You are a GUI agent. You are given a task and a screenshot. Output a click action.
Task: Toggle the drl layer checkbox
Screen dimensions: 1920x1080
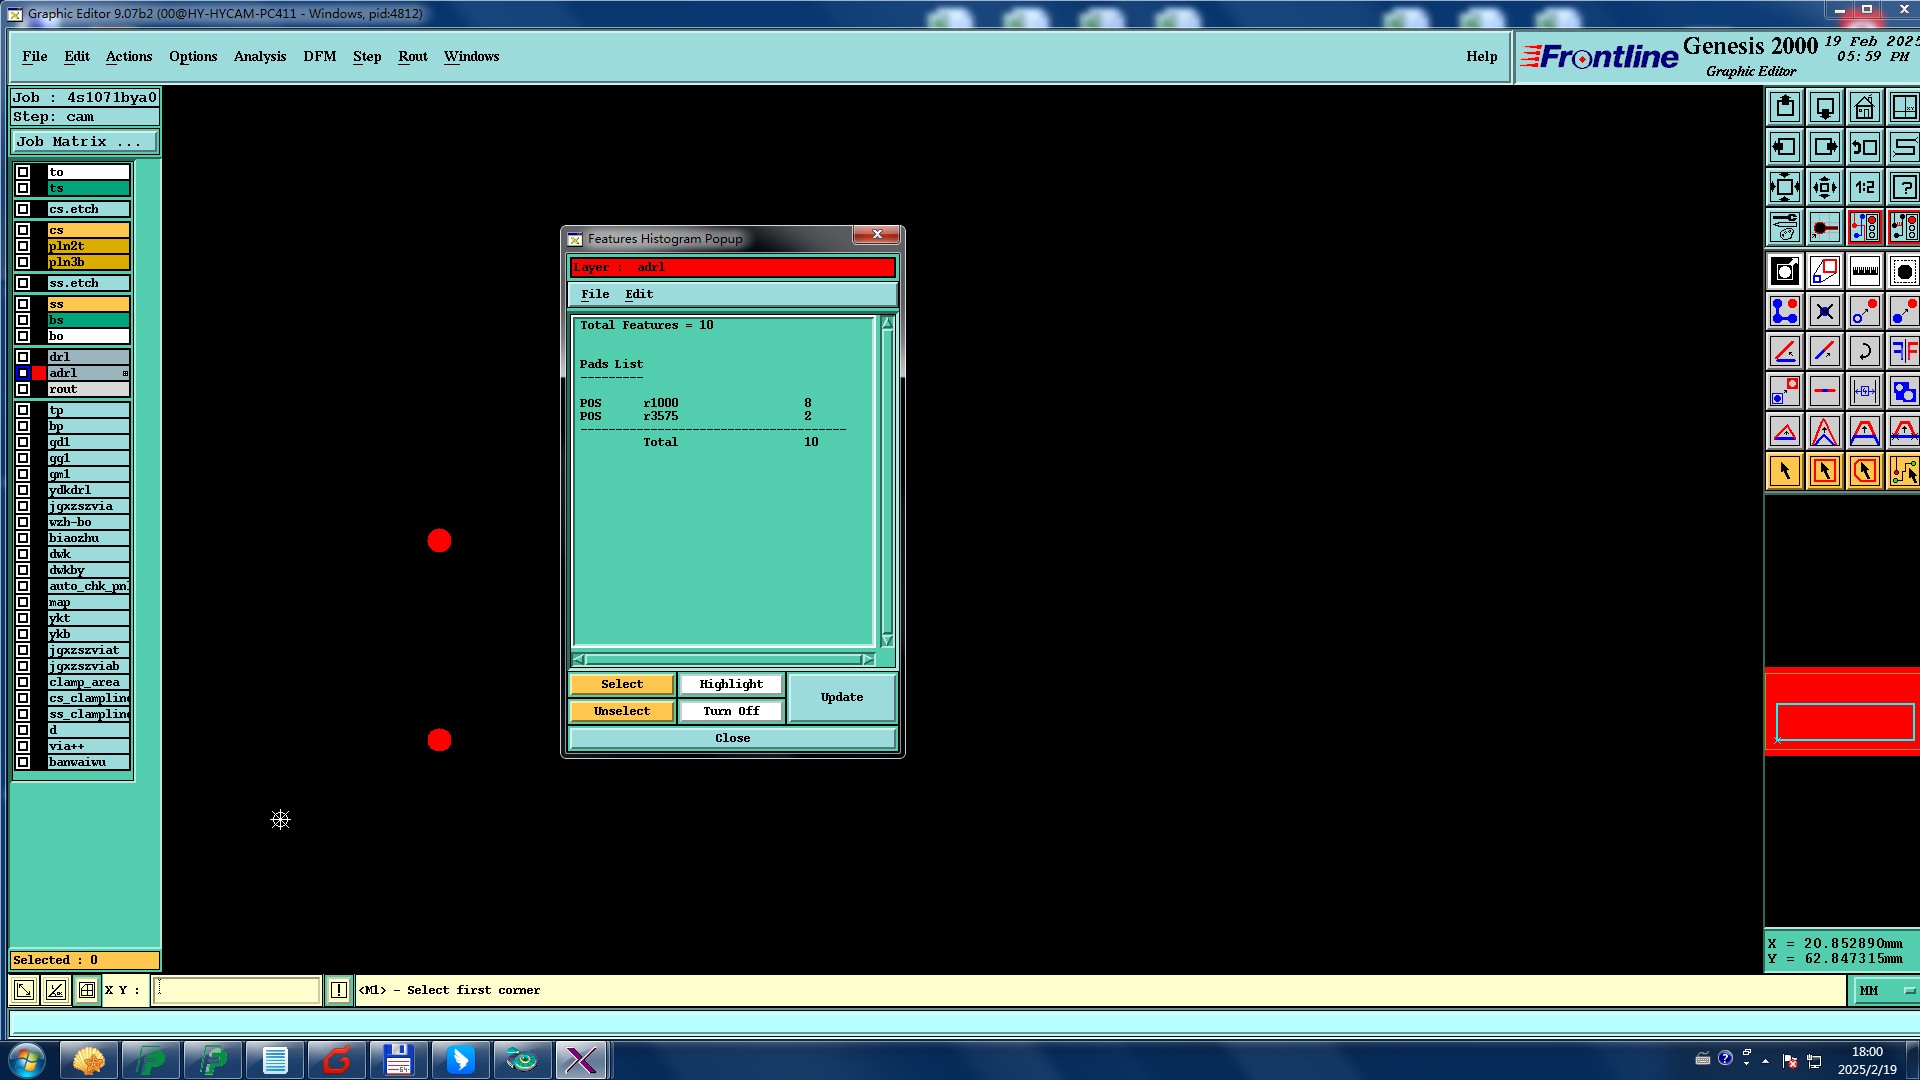coord(23,357)
